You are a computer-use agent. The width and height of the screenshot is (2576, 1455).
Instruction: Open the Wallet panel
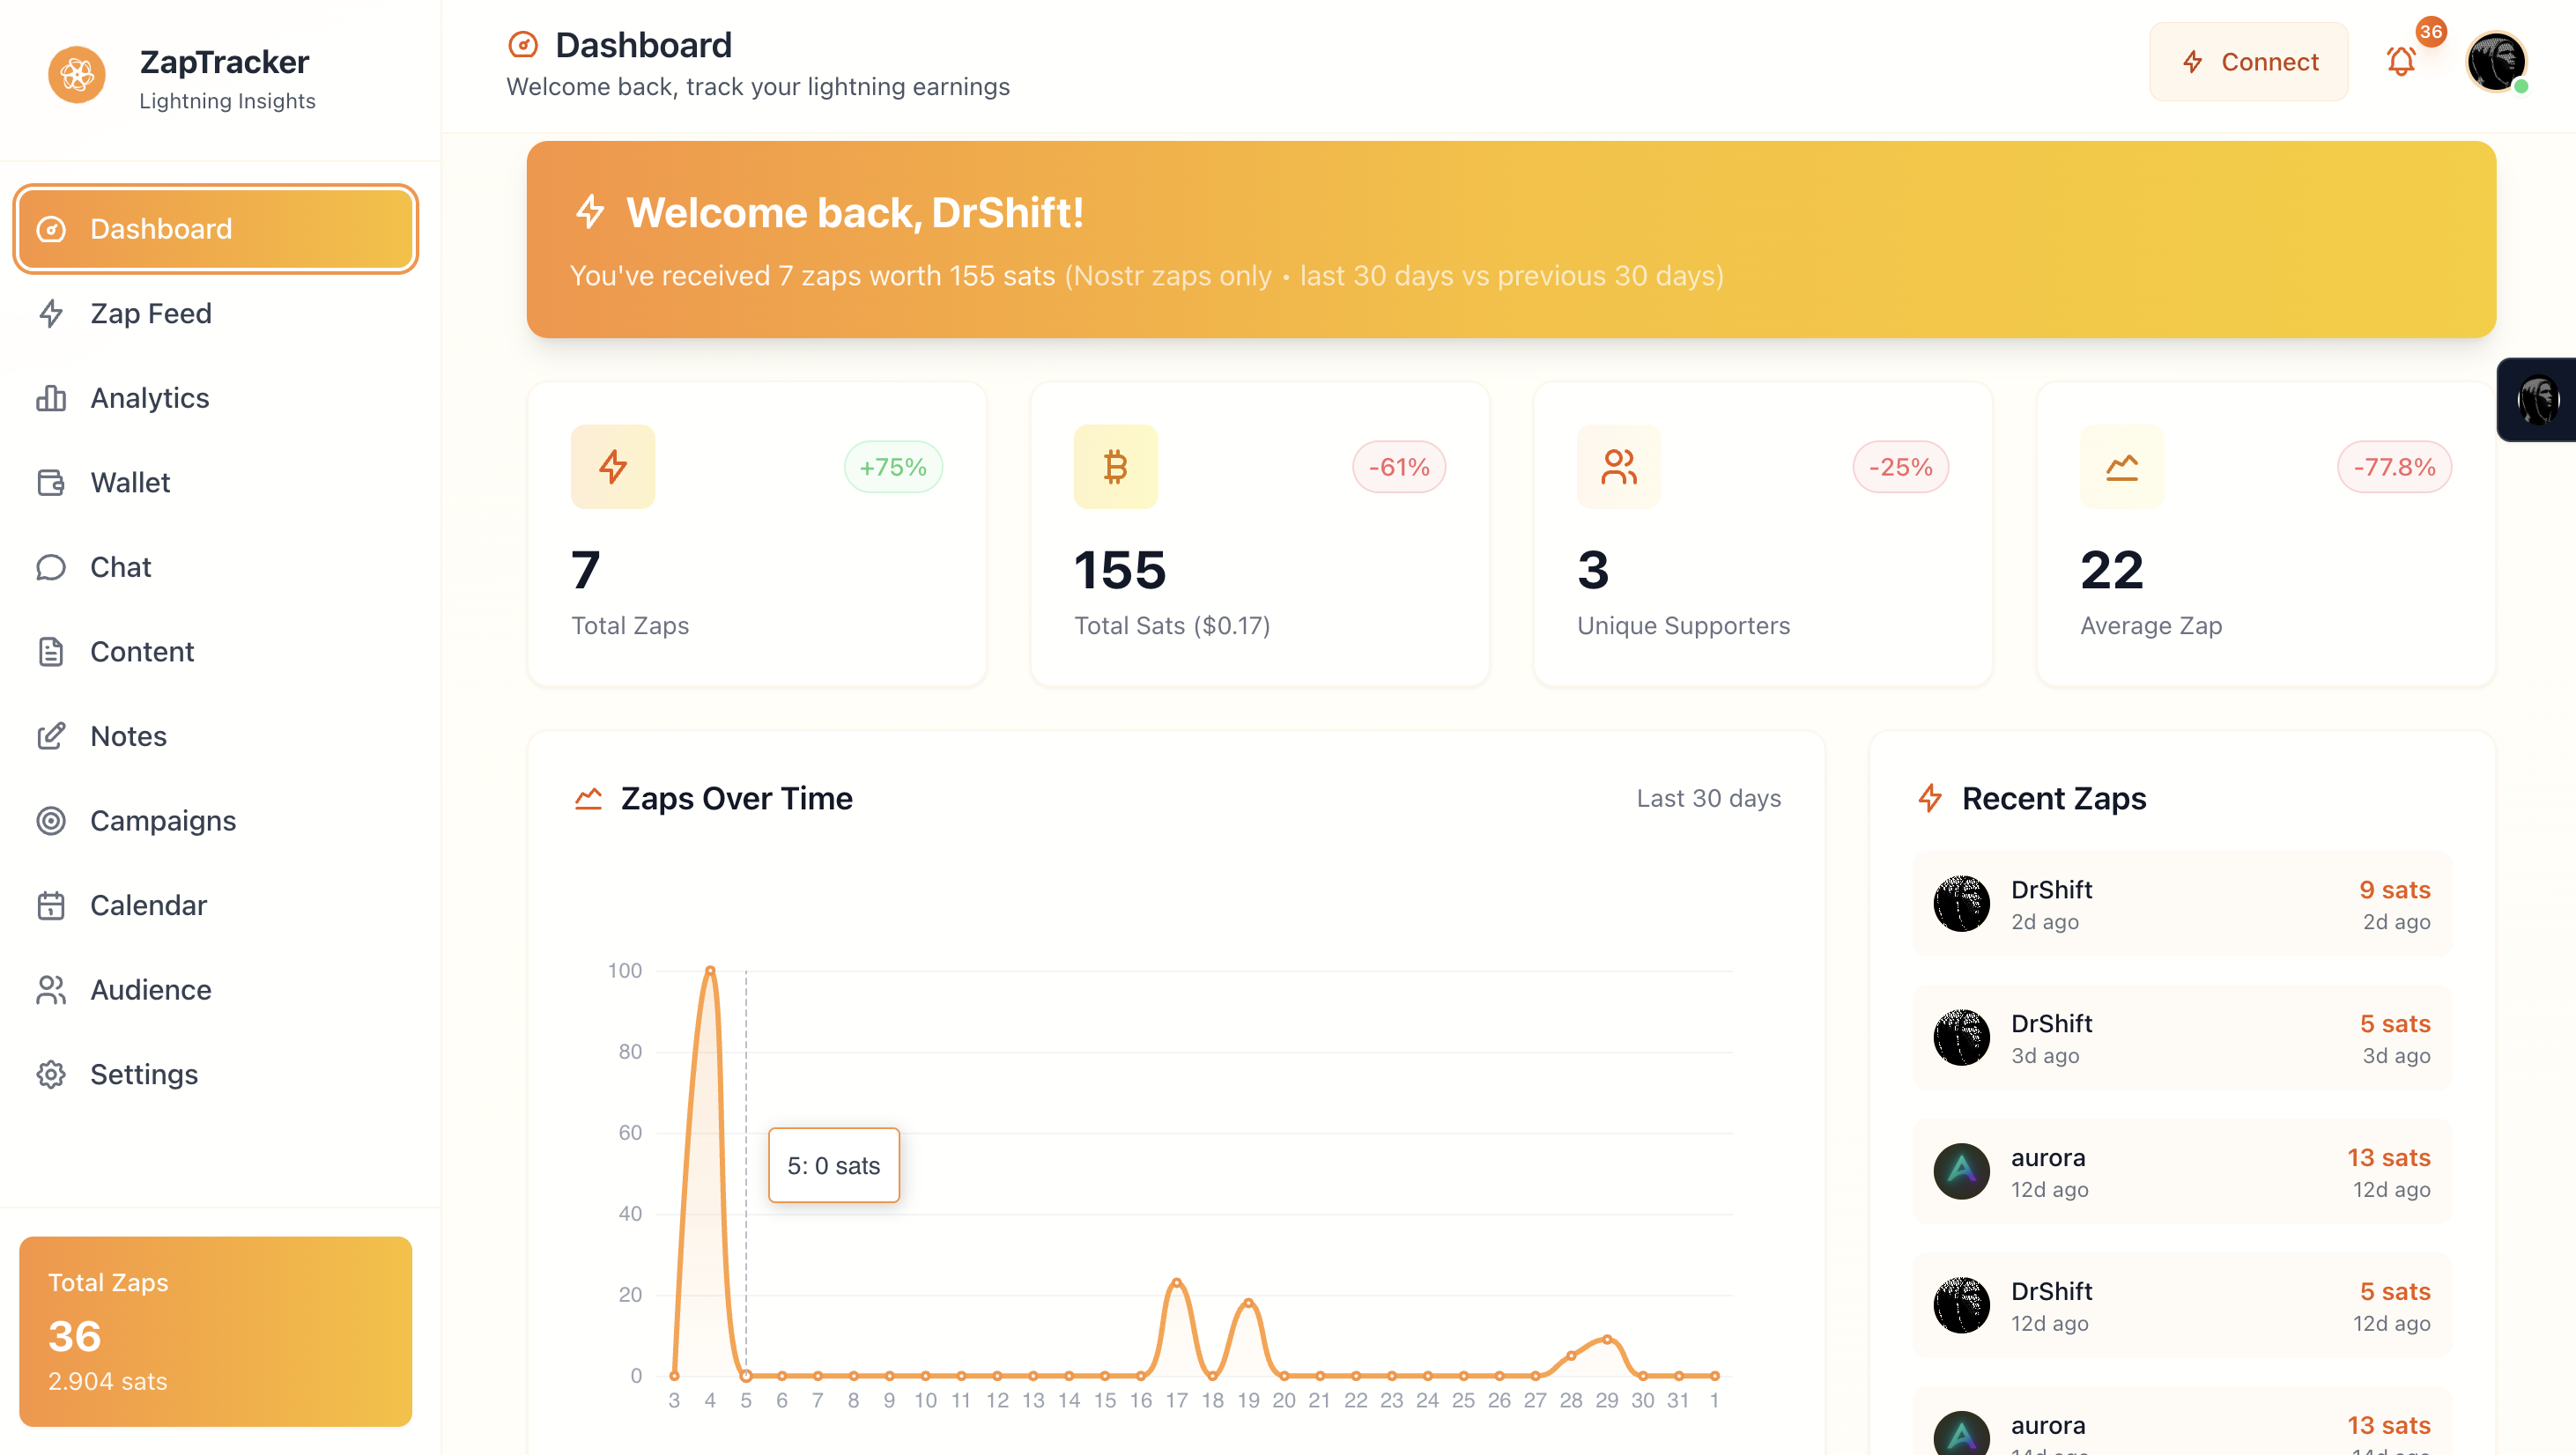(130, 482)
